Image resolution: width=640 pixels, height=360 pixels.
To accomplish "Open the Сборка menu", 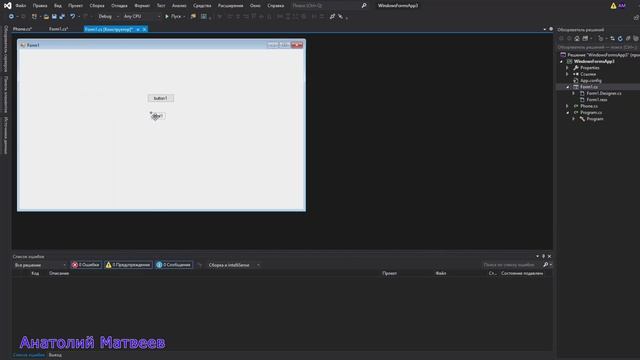I will pyautogui.click(x=97, y=6).
